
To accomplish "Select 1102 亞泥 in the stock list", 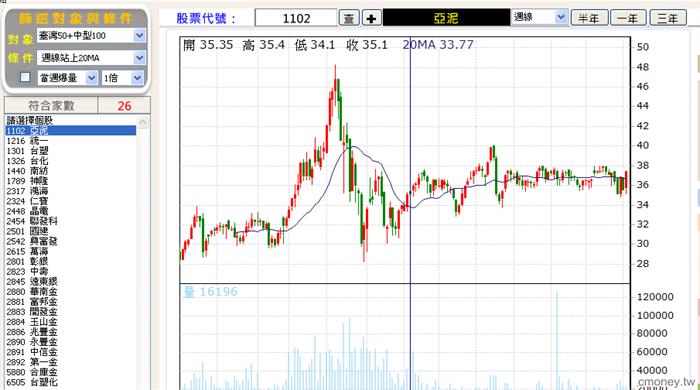I will coord(71,130).
